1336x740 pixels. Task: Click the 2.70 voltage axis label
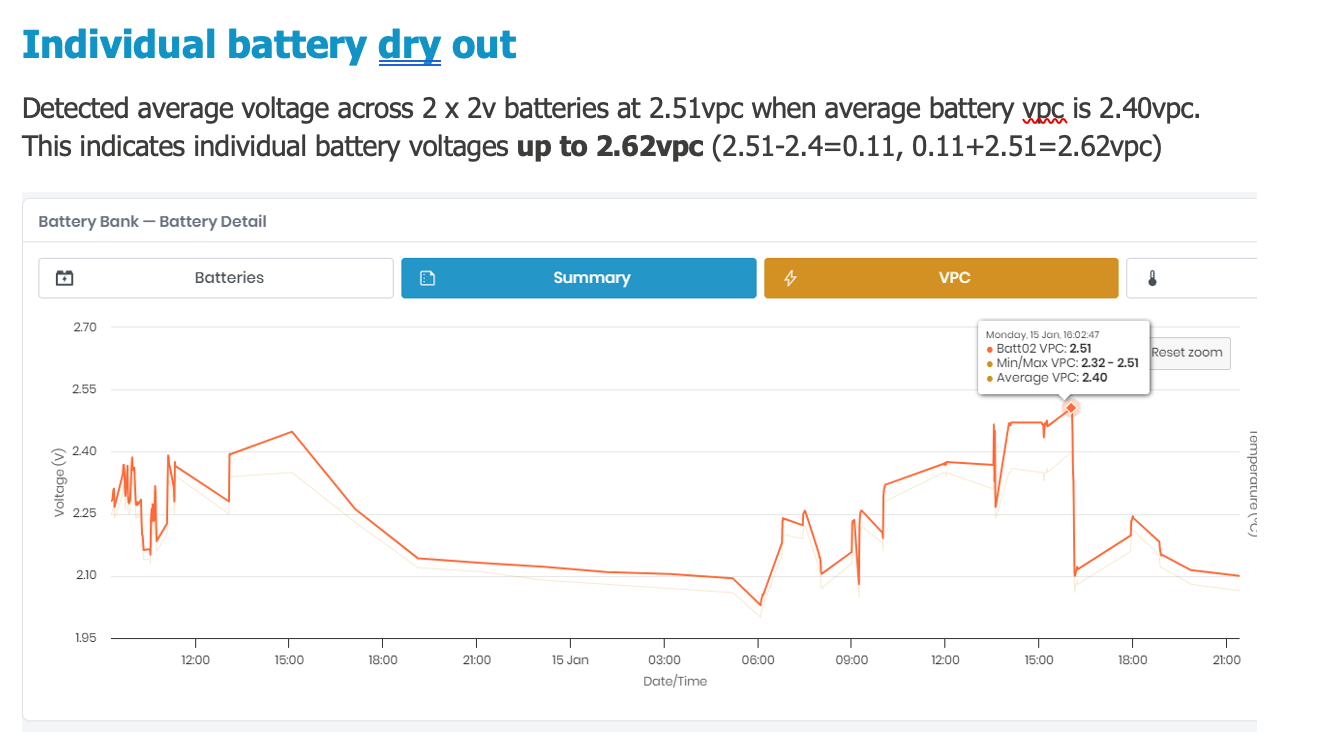(x=85, y=327)
